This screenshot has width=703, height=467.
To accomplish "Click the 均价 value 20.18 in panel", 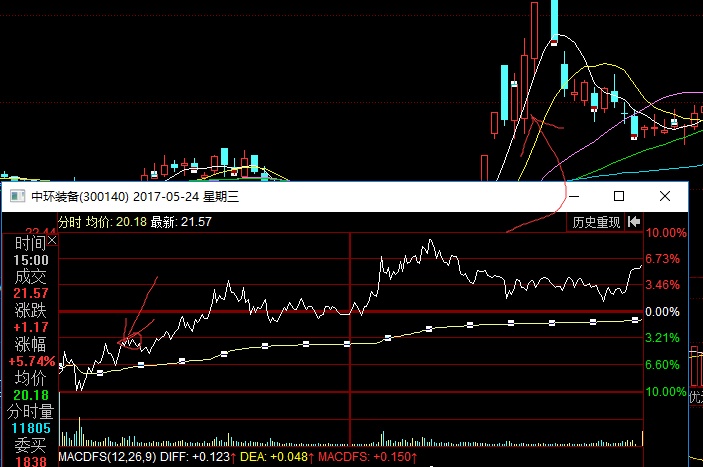I will [28, 395].
